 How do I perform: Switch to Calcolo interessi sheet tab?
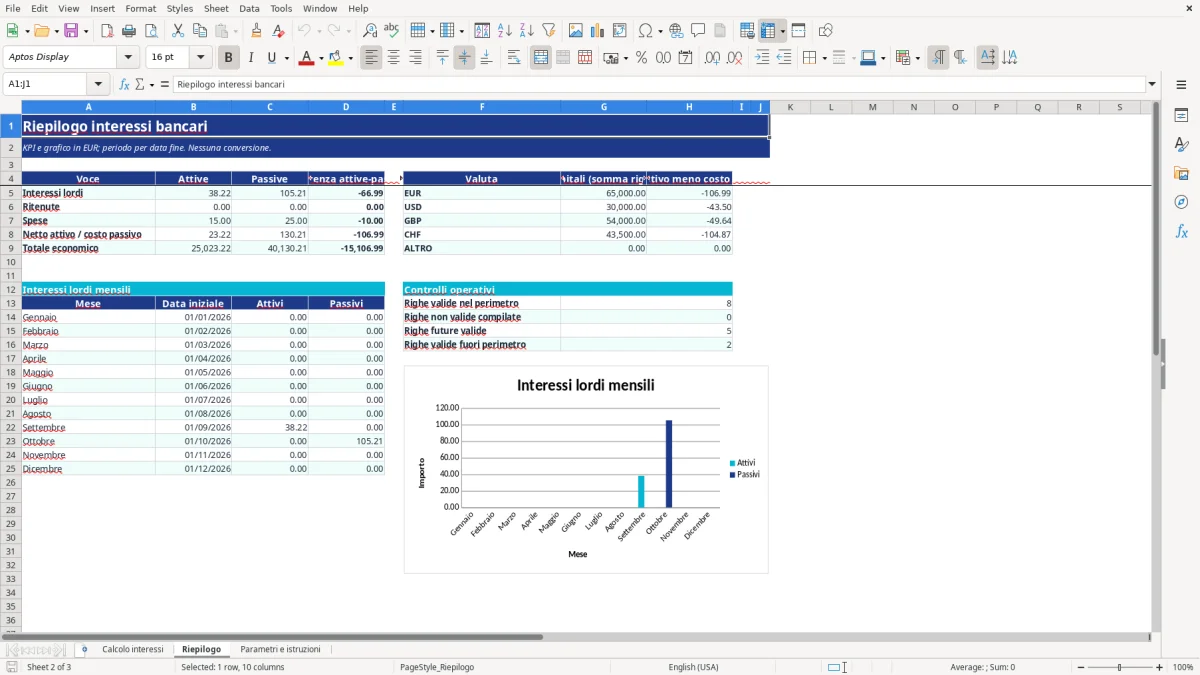[132, 649]
